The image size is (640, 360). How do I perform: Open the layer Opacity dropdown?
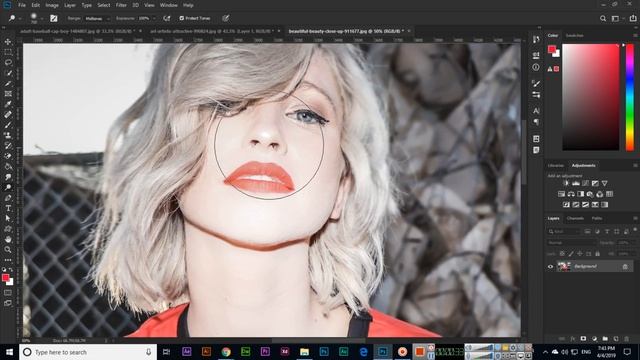[627, 242]
